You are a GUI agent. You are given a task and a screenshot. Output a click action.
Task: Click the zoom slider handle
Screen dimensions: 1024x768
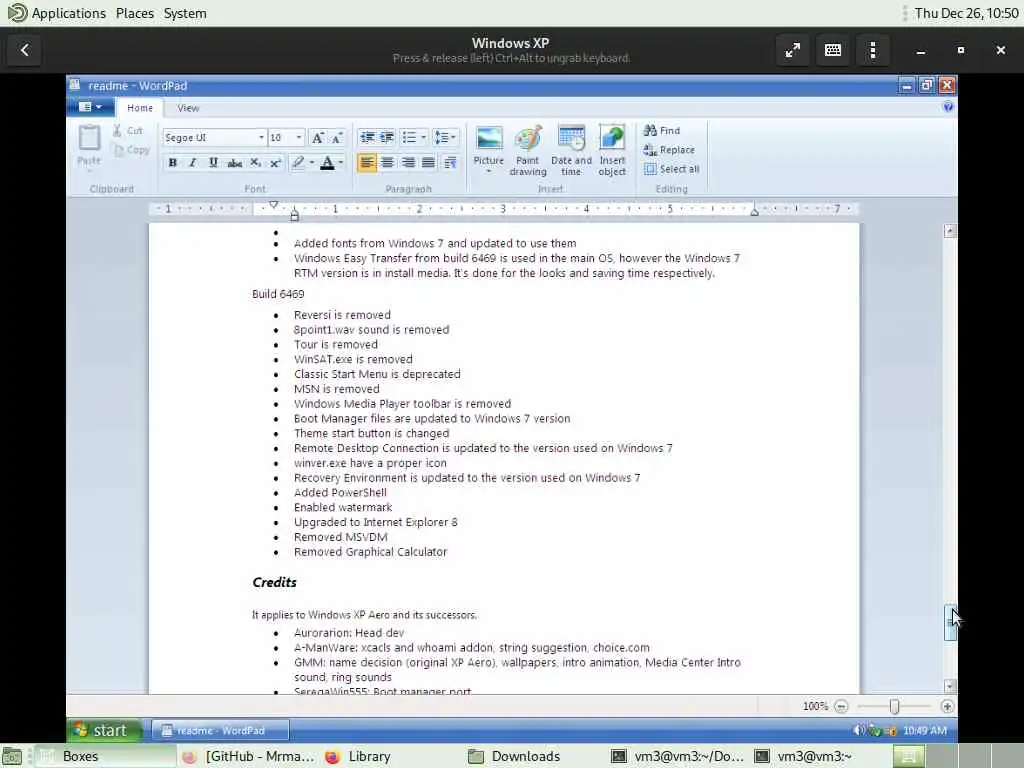point(894,706)
